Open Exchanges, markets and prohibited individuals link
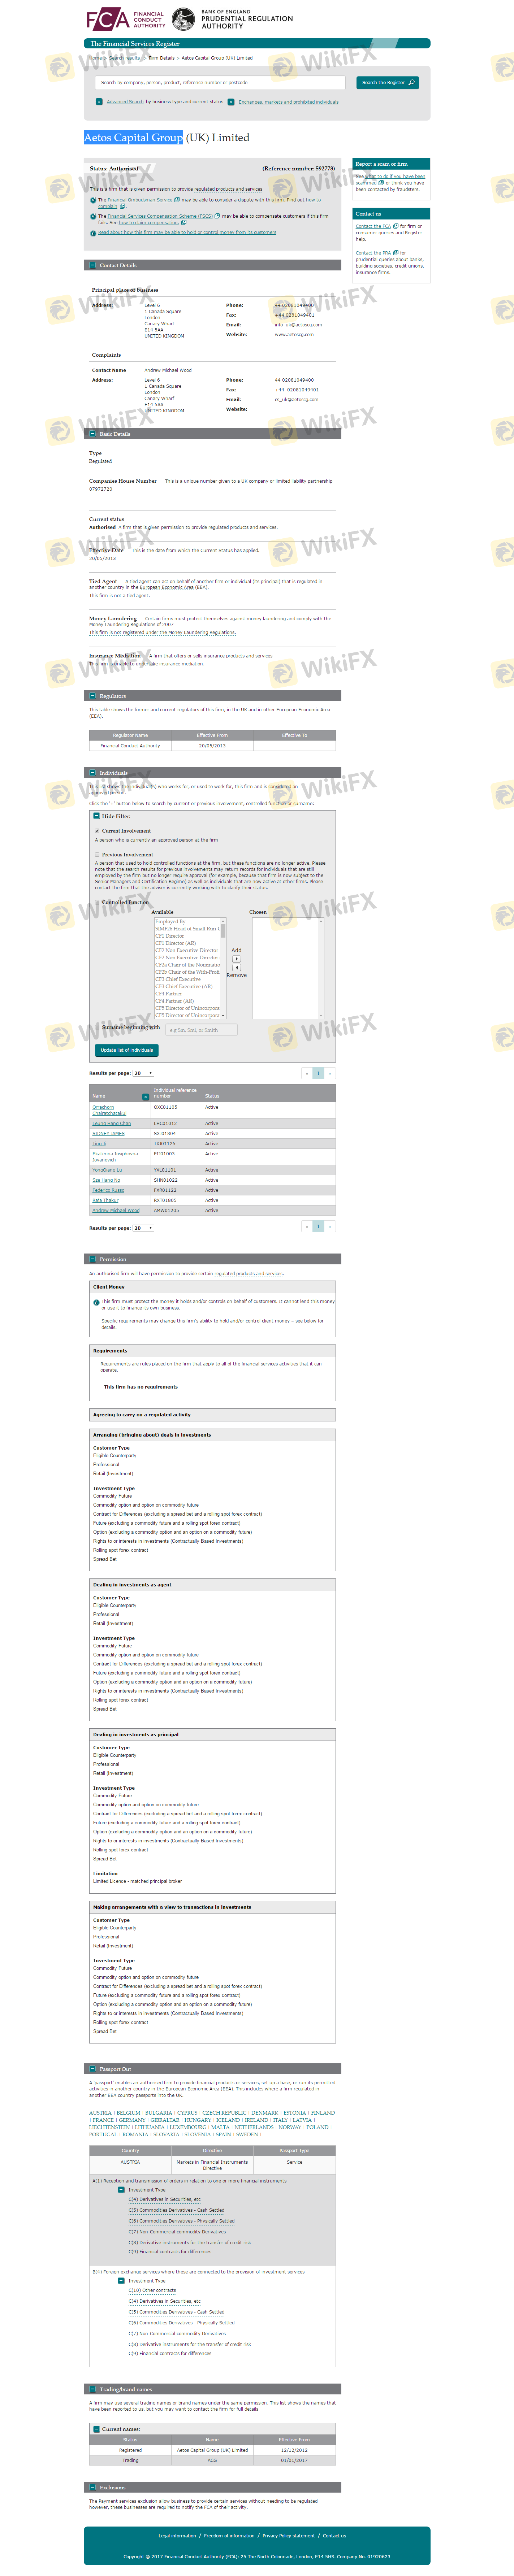This screenshot has height=2576, width=514. click(x=288, y=102)
